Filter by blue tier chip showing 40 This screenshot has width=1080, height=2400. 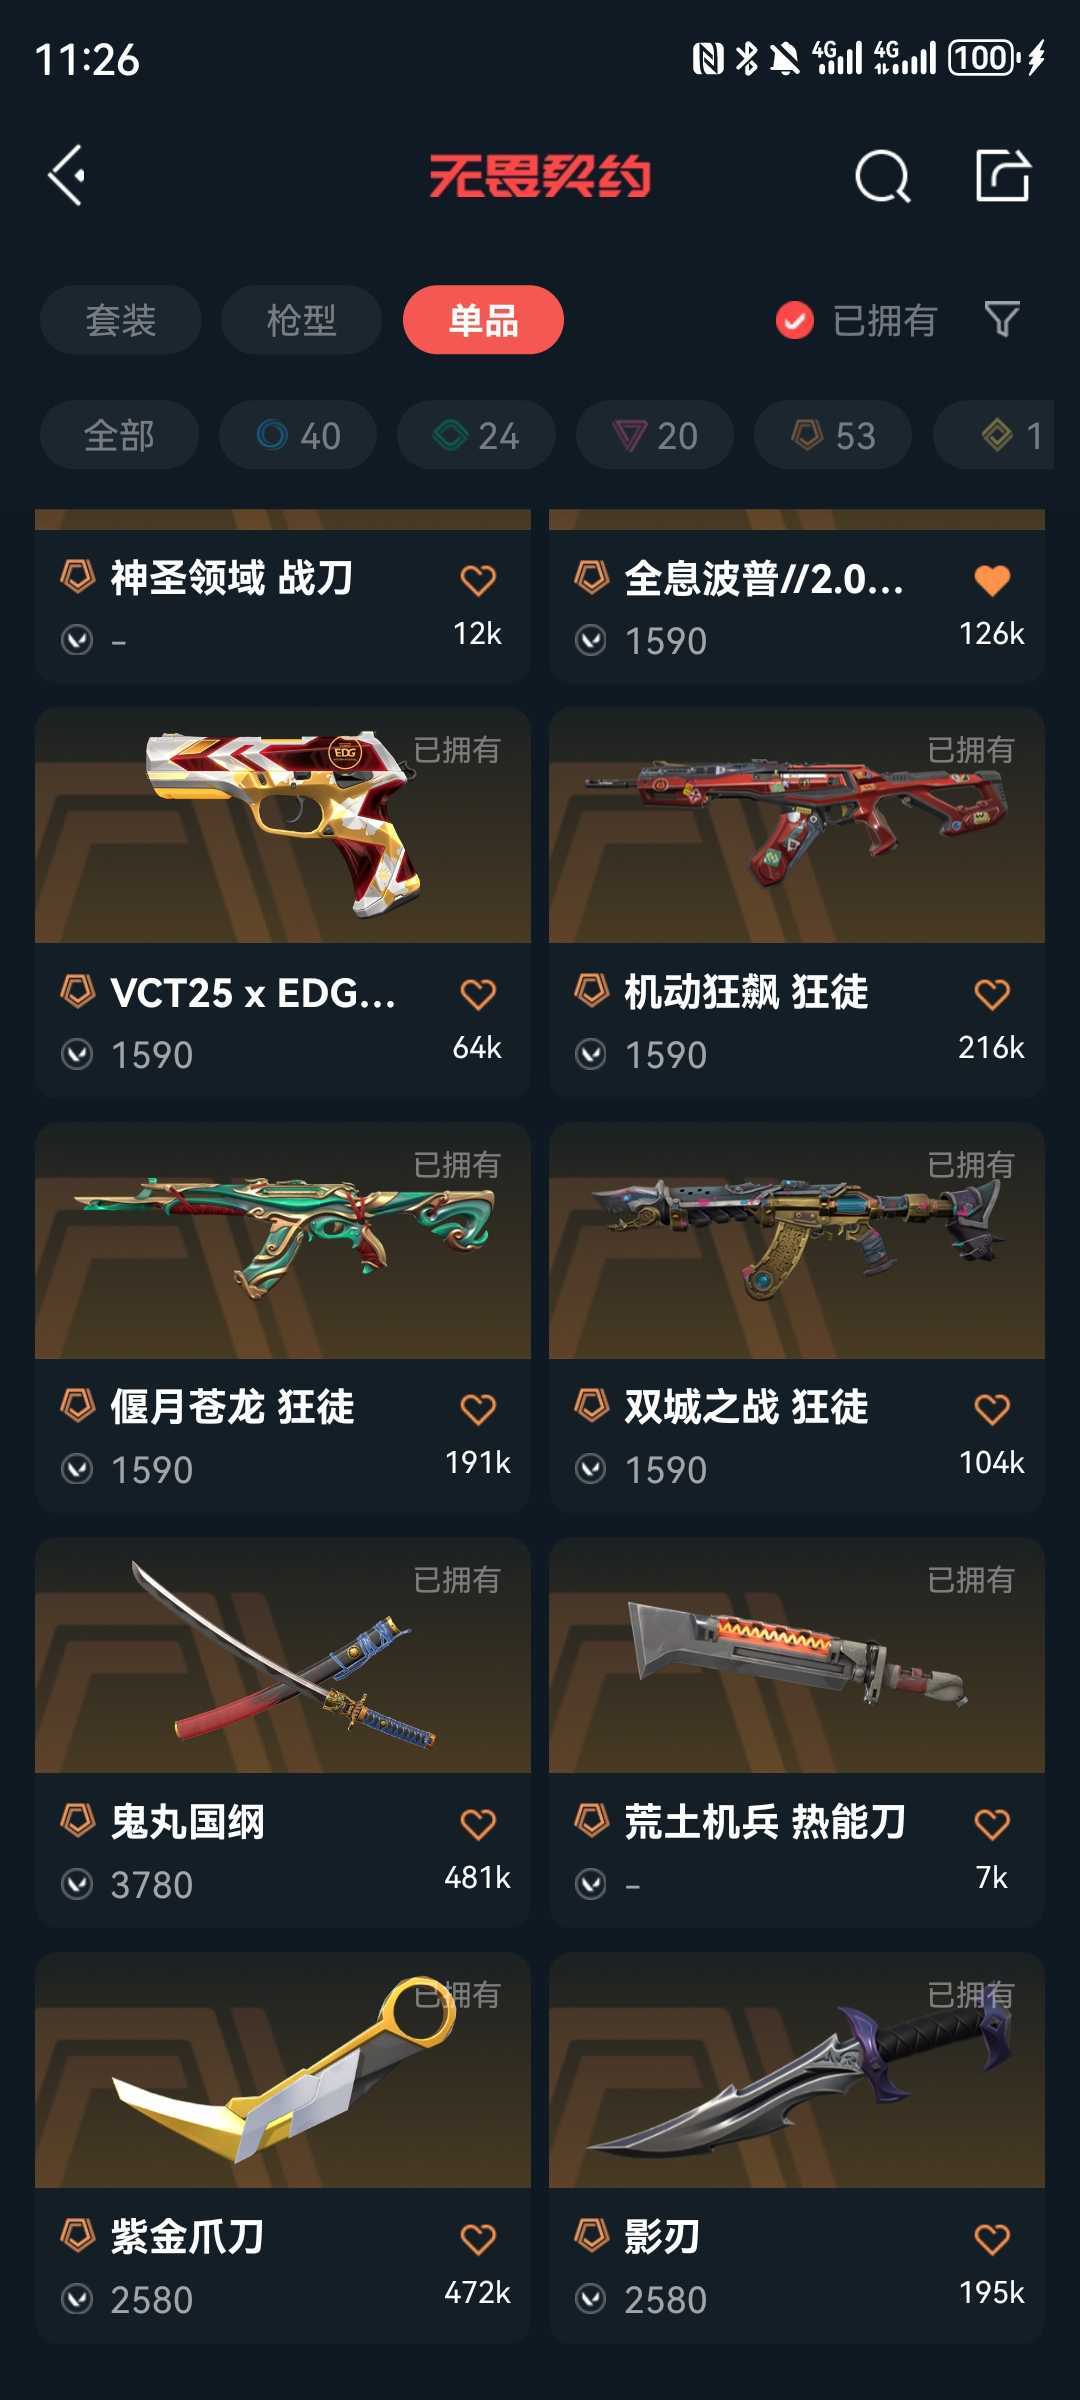click(298, 435)
